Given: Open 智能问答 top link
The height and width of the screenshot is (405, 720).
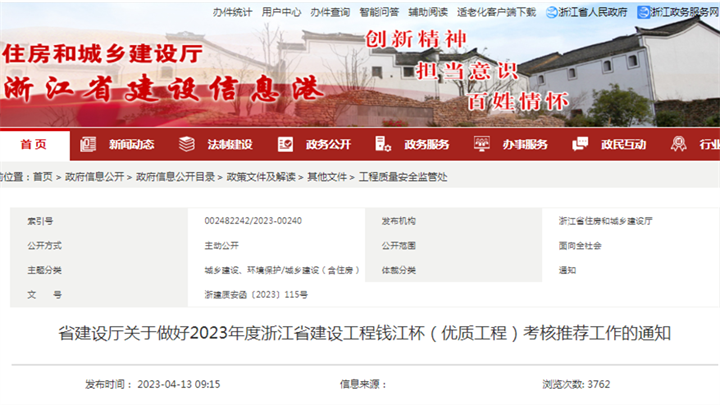Looking at the screenshot, I should click(x=379, y=12).
